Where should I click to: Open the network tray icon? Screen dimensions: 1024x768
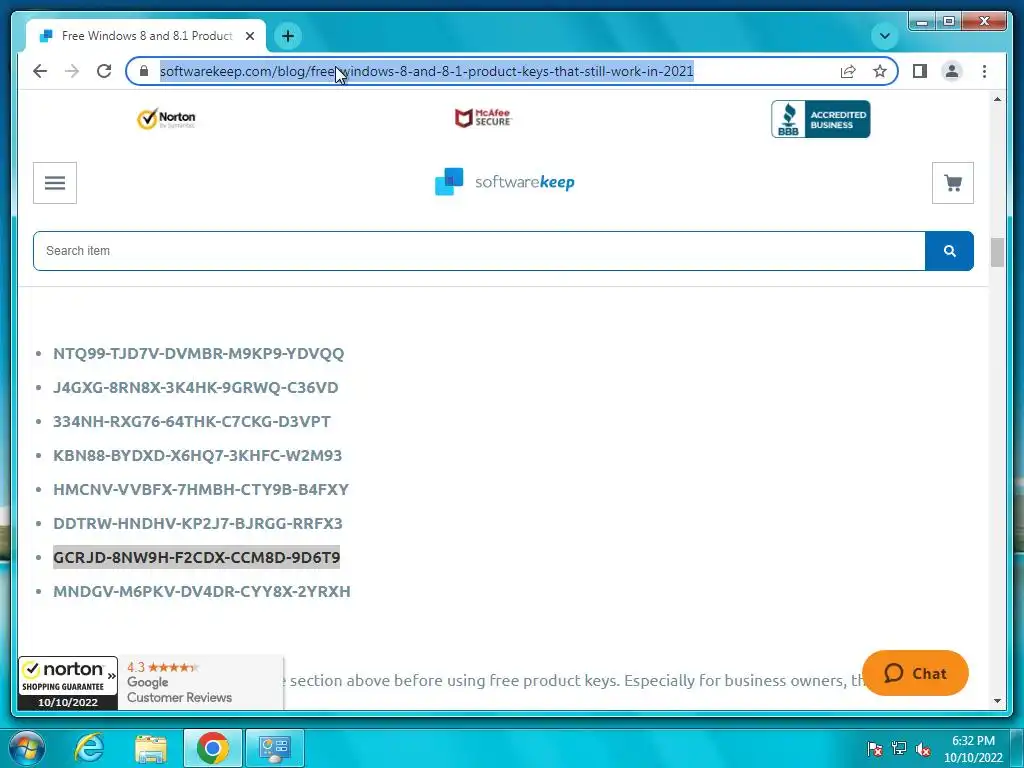[899, 749]
